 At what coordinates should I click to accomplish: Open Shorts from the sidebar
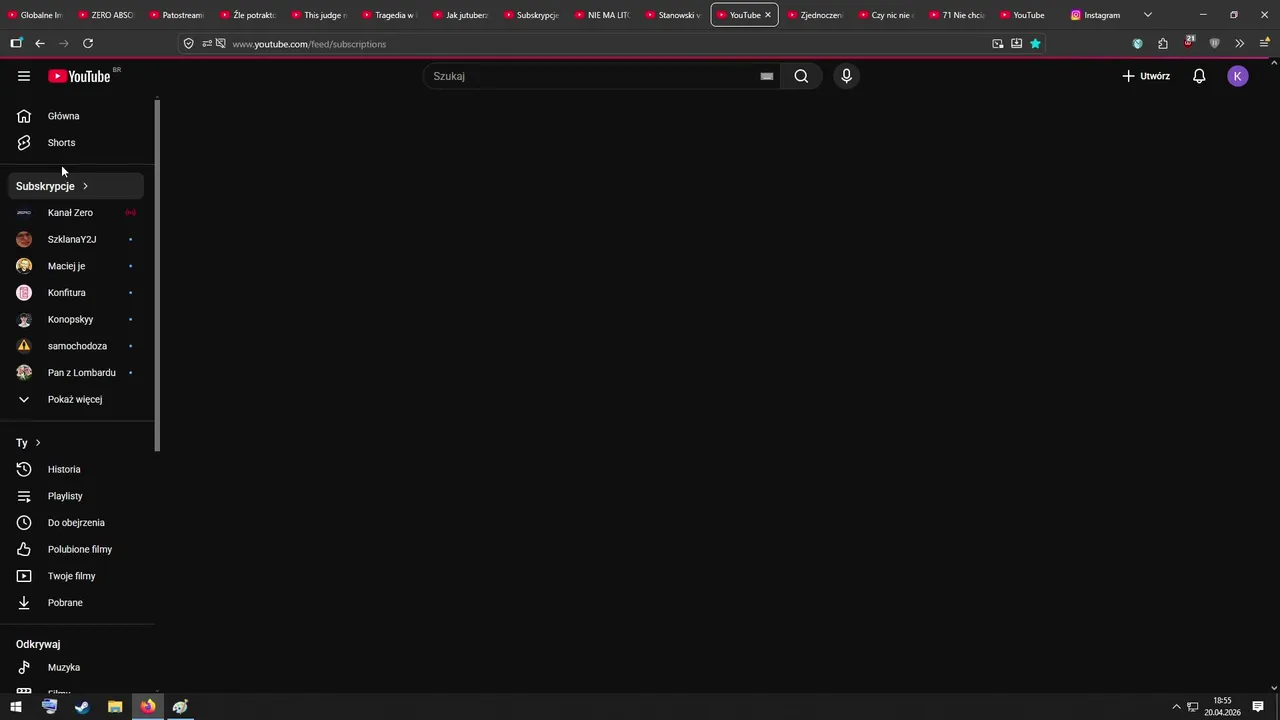(x=76, y=143)
